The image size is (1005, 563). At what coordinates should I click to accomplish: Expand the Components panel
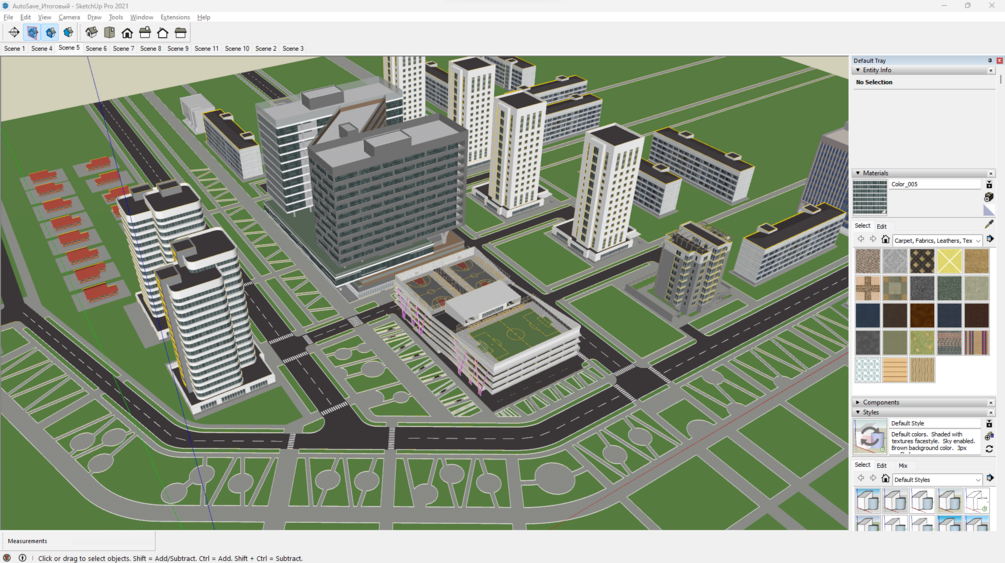tap(858, 403)
